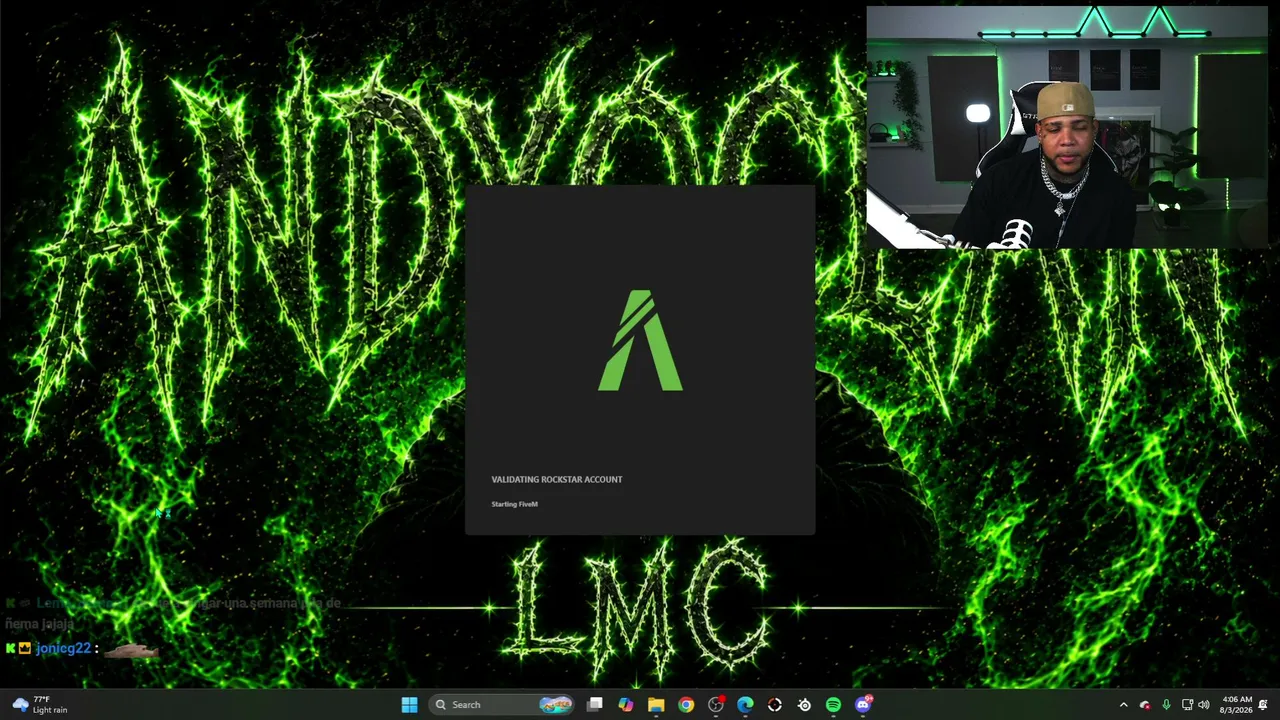This screenshot has width=1280, height=720.
Task: Click the Validating Rockstar Account status text
Action: click(557, 480)
